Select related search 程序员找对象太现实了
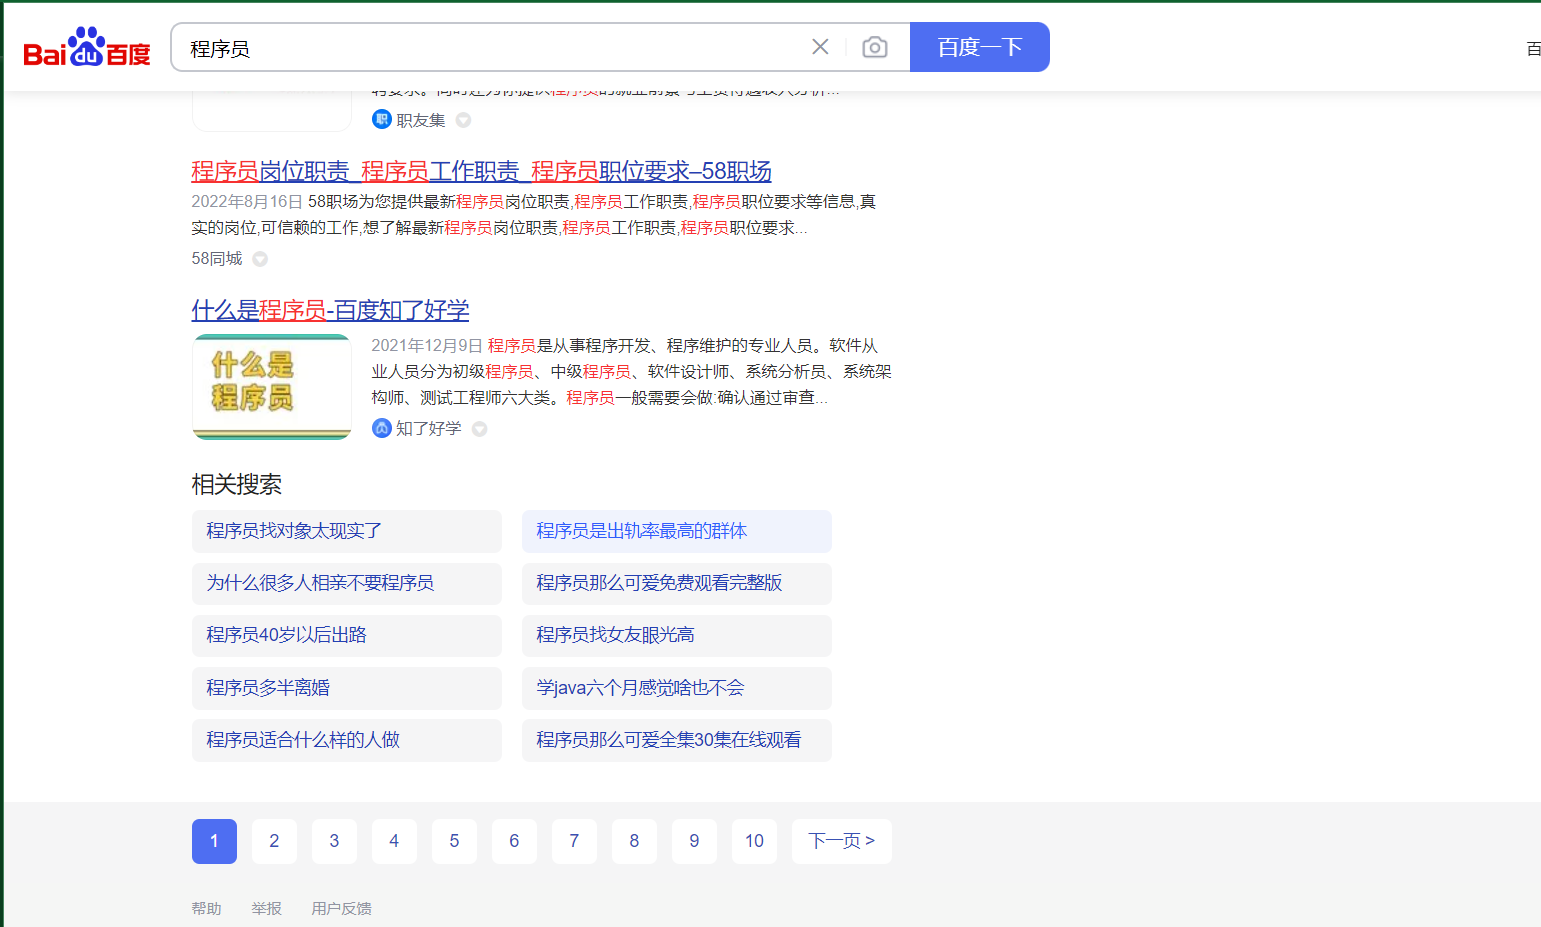The height and width of the screenshot is (927, 1541). 347,531
